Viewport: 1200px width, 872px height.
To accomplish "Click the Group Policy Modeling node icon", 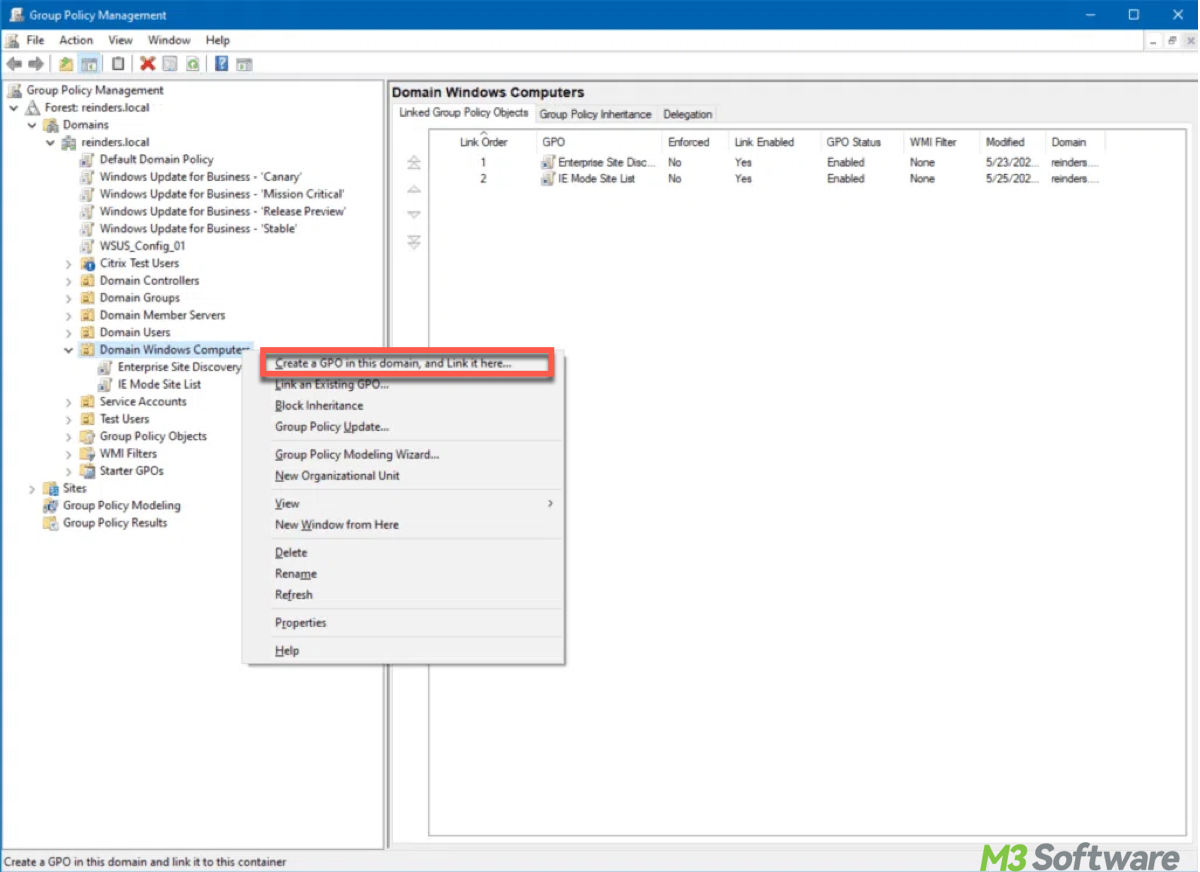I will (x=51, y=506).
